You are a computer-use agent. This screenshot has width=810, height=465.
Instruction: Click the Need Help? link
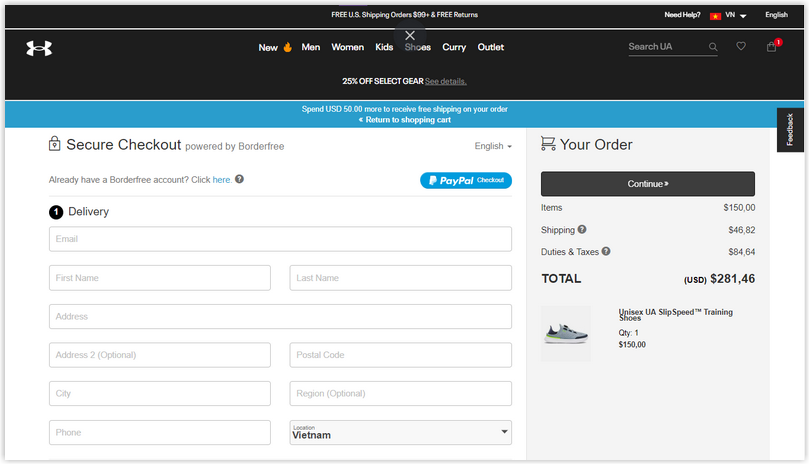[682, 15]
